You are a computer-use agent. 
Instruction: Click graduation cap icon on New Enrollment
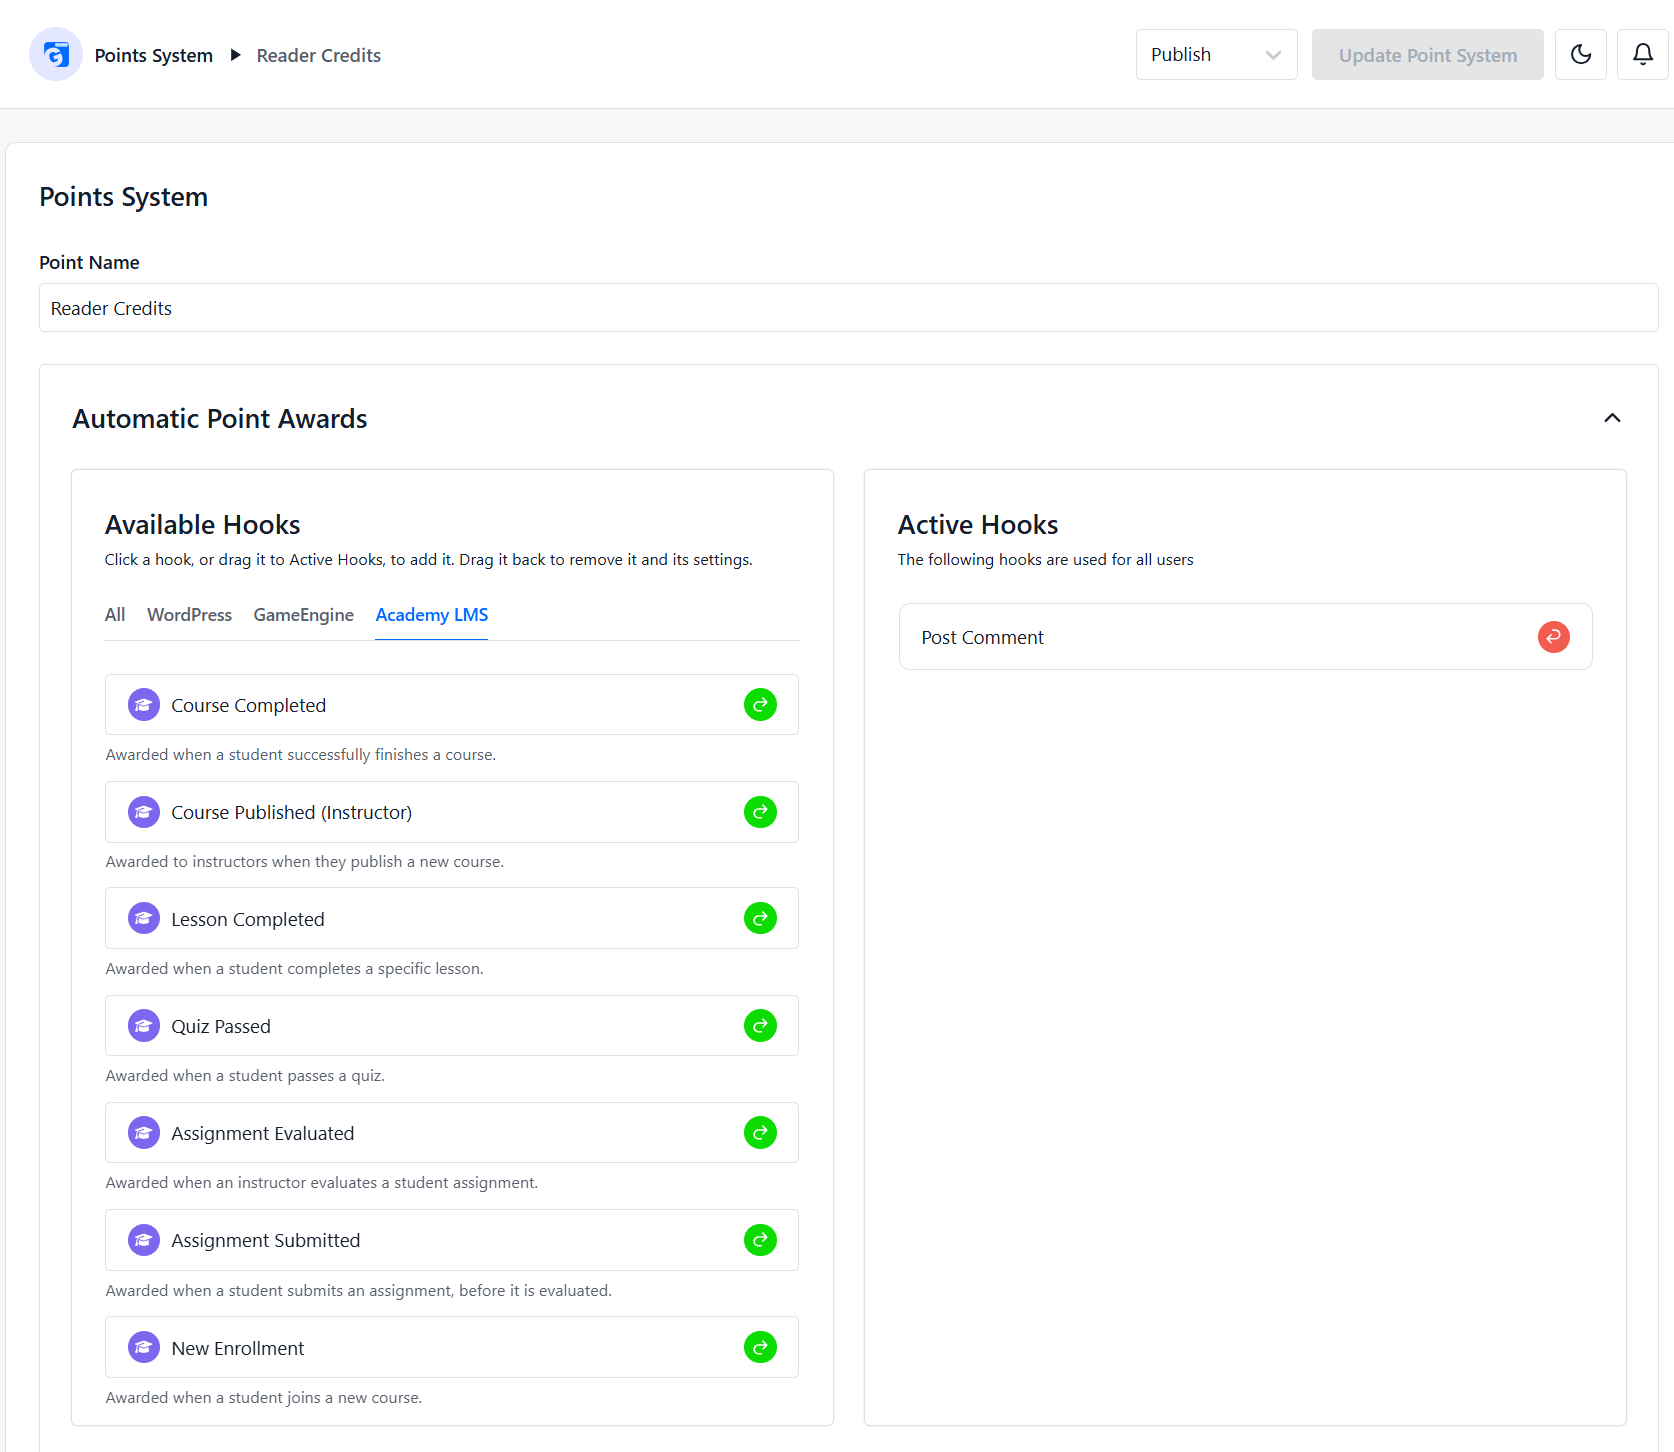click(144, 1347)
